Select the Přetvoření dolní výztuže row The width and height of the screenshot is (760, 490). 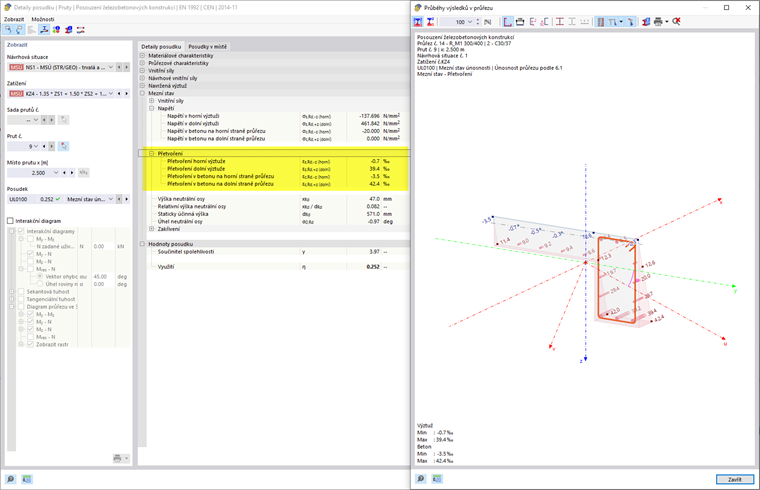tap(277, 169)
